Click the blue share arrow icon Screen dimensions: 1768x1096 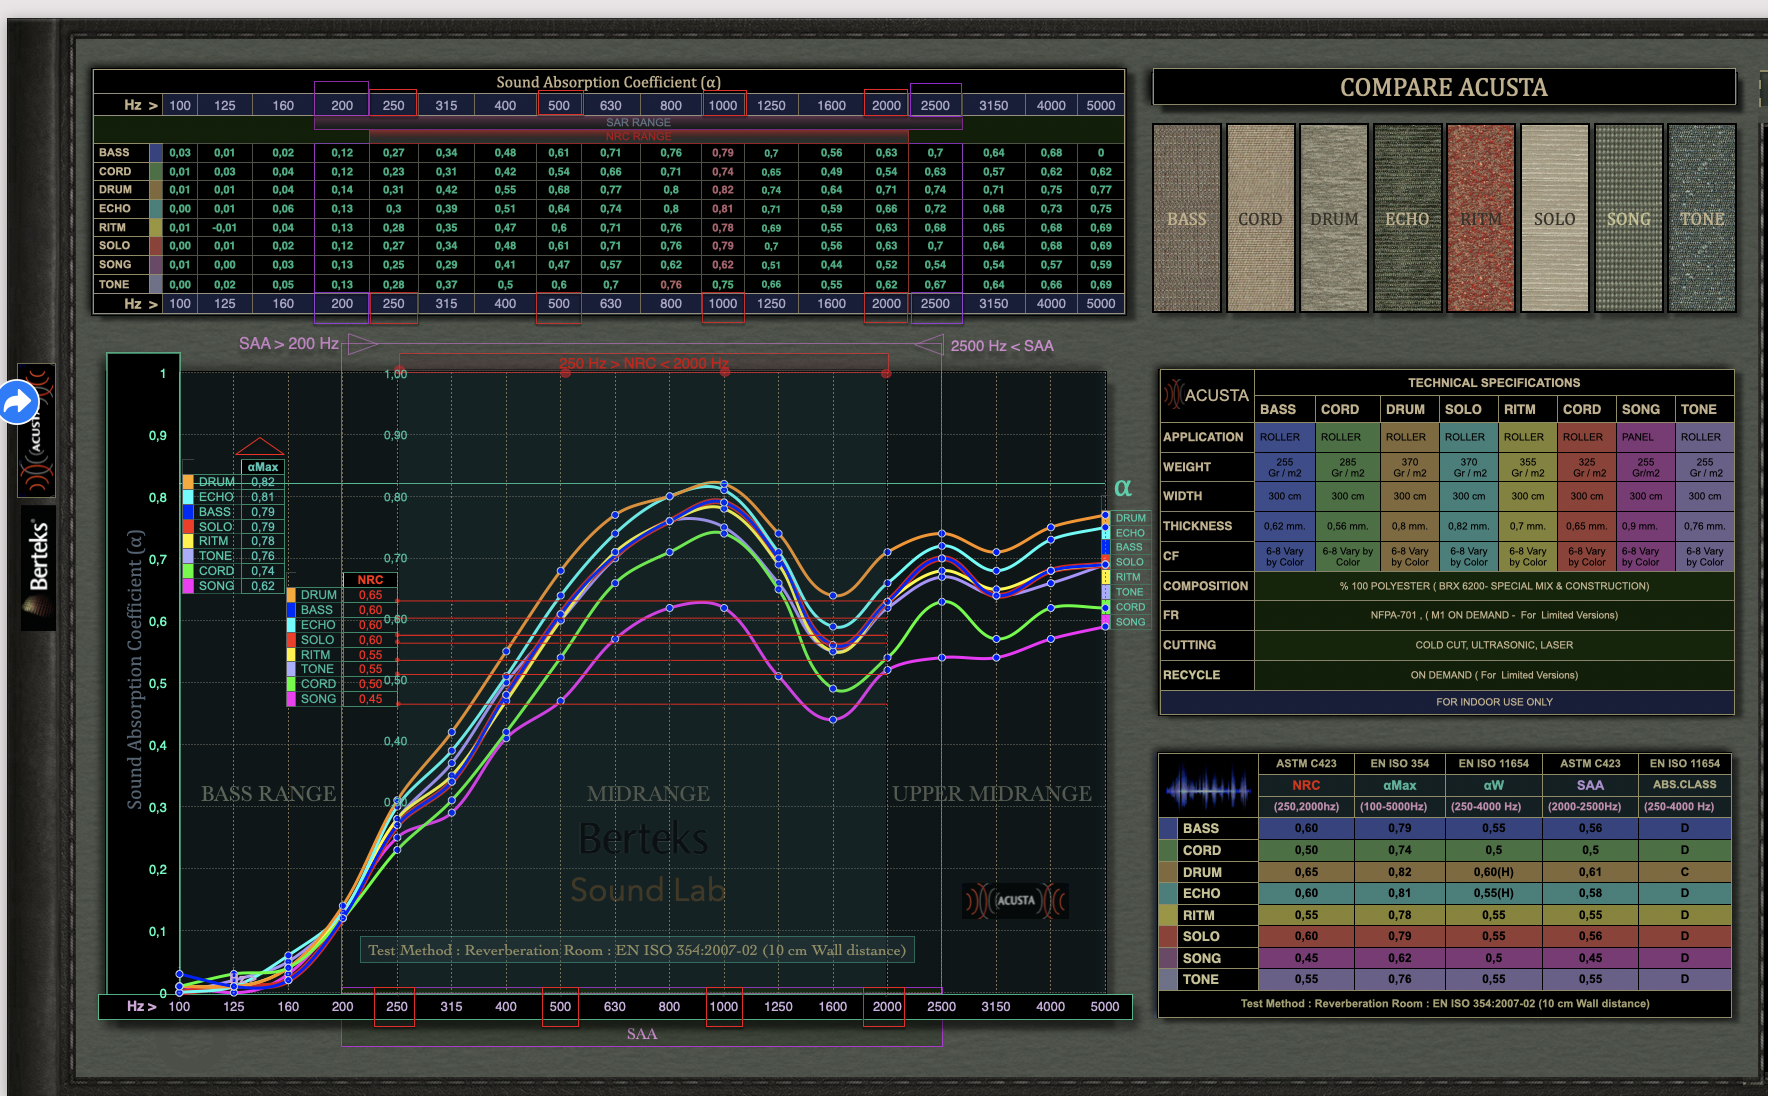18,402
